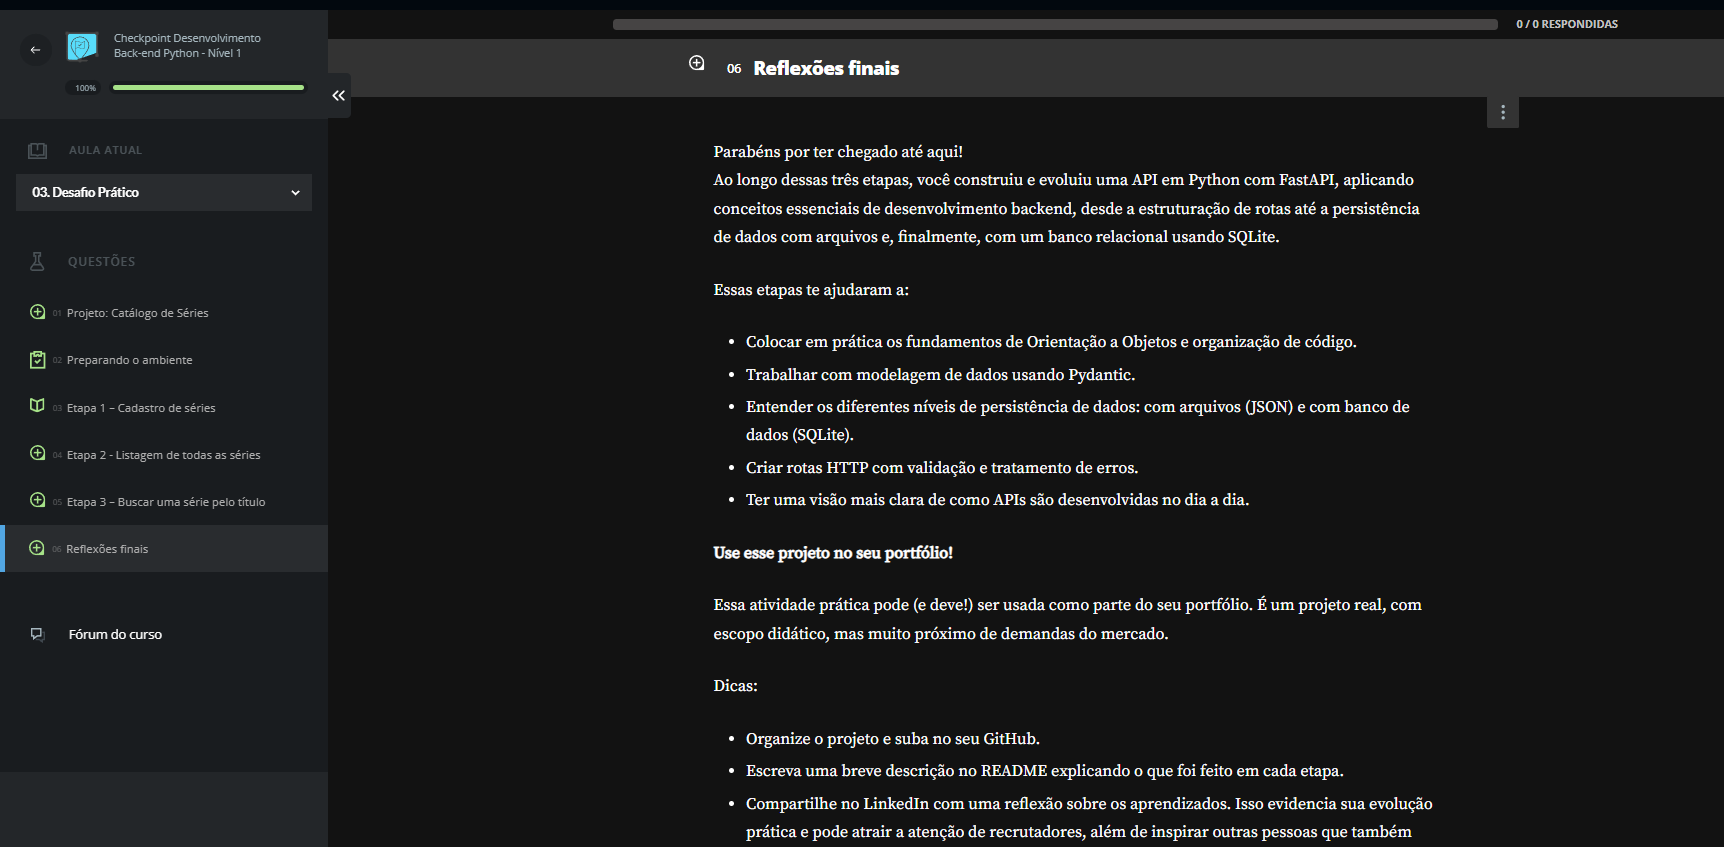Click the 100% progress badge
The height and width of the screenshot is (847, 1724).
tap(86, 88)
